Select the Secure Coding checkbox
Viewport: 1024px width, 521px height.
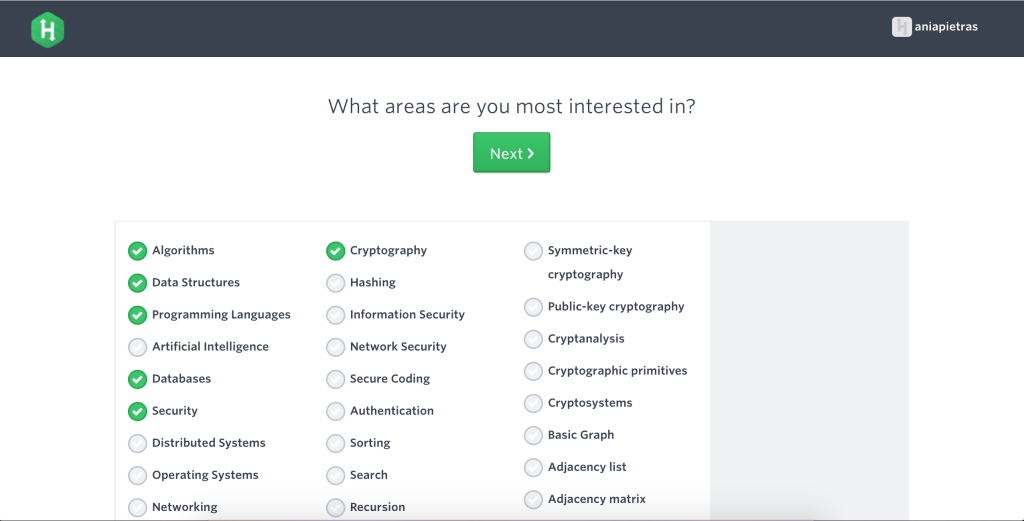(335, 379)
